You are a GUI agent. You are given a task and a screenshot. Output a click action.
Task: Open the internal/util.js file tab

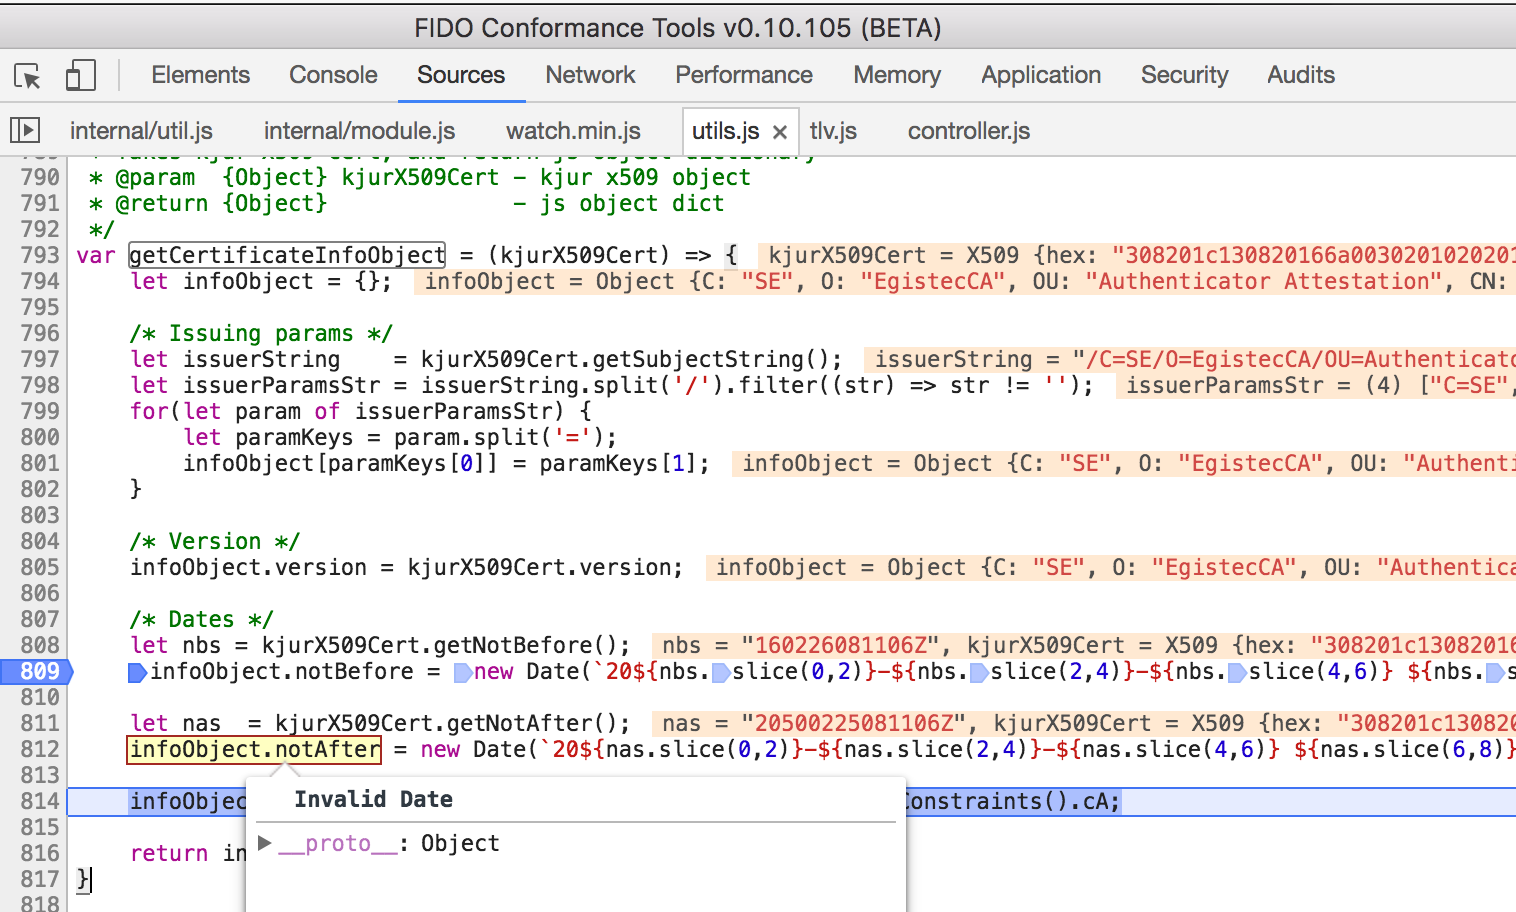pos(141,131)
